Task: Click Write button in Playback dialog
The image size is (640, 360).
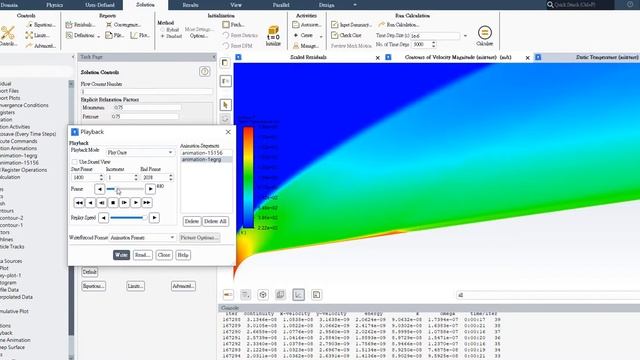Action: tap(121, 255)
